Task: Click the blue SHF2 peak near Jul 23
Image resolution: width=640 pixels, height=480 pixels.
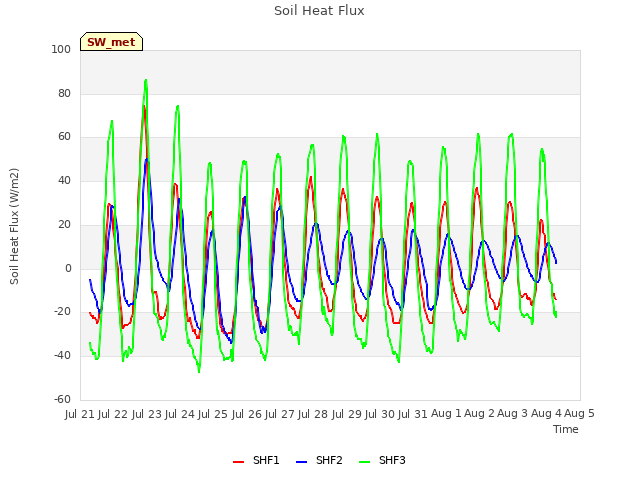Action: (x=146, y=160)
